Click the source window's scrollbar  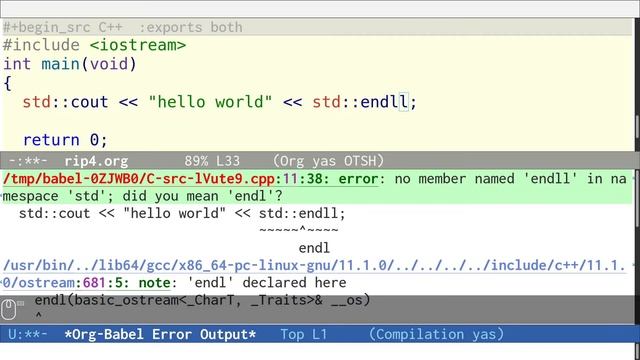click(637, 85)
